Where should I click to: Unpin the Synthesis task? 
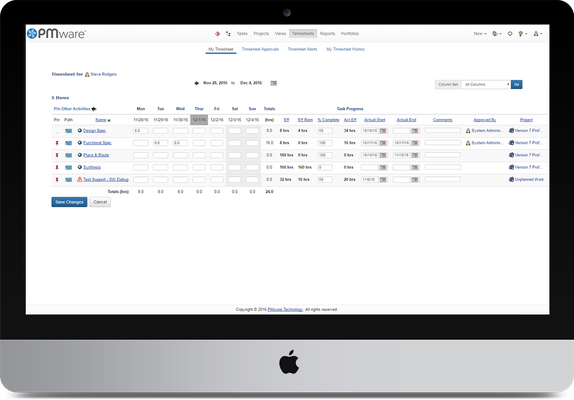[x=57, y=167]
